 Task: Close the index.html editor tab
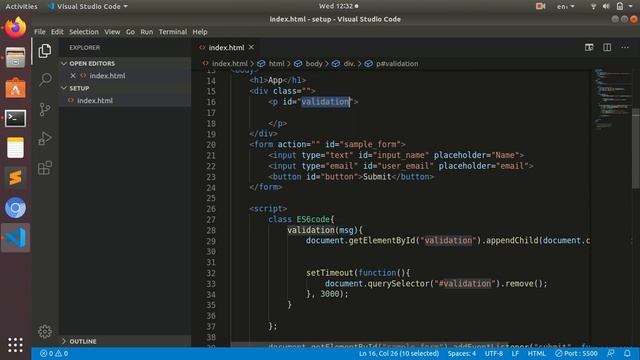pos(251,47)
